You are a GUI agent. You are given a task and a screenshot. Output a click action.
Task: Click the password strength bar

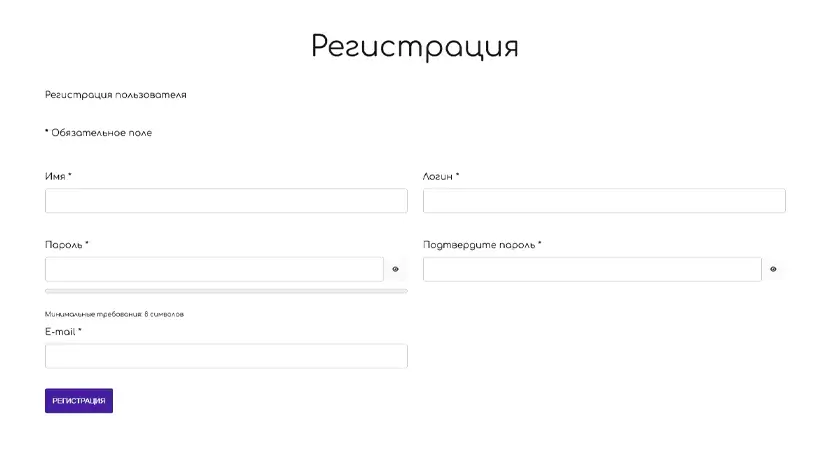(226, 291)
